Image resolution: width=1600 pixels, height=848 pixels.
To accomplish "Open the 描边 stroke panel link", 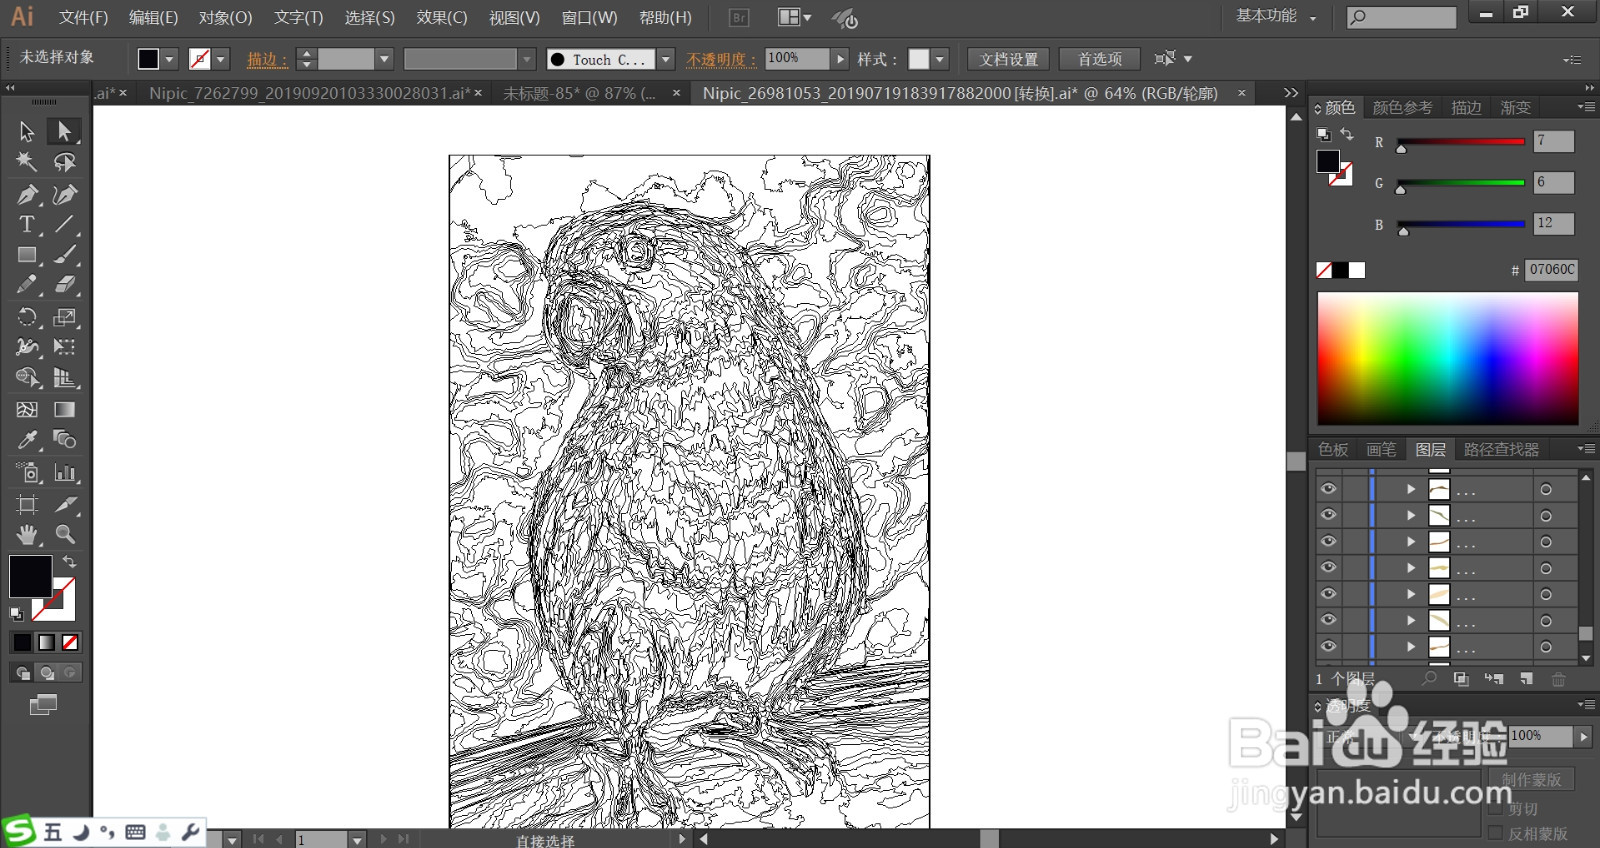I will point(267,59).
